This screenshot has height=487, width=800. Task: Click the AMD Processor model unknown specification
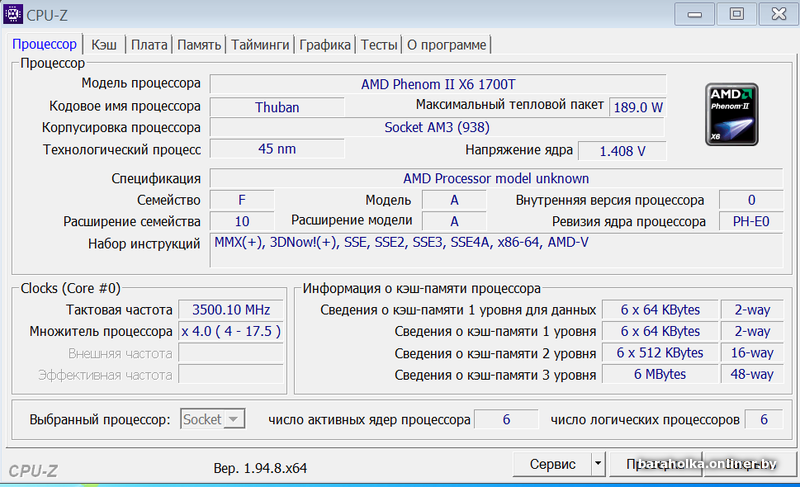(x=496, y=178)
